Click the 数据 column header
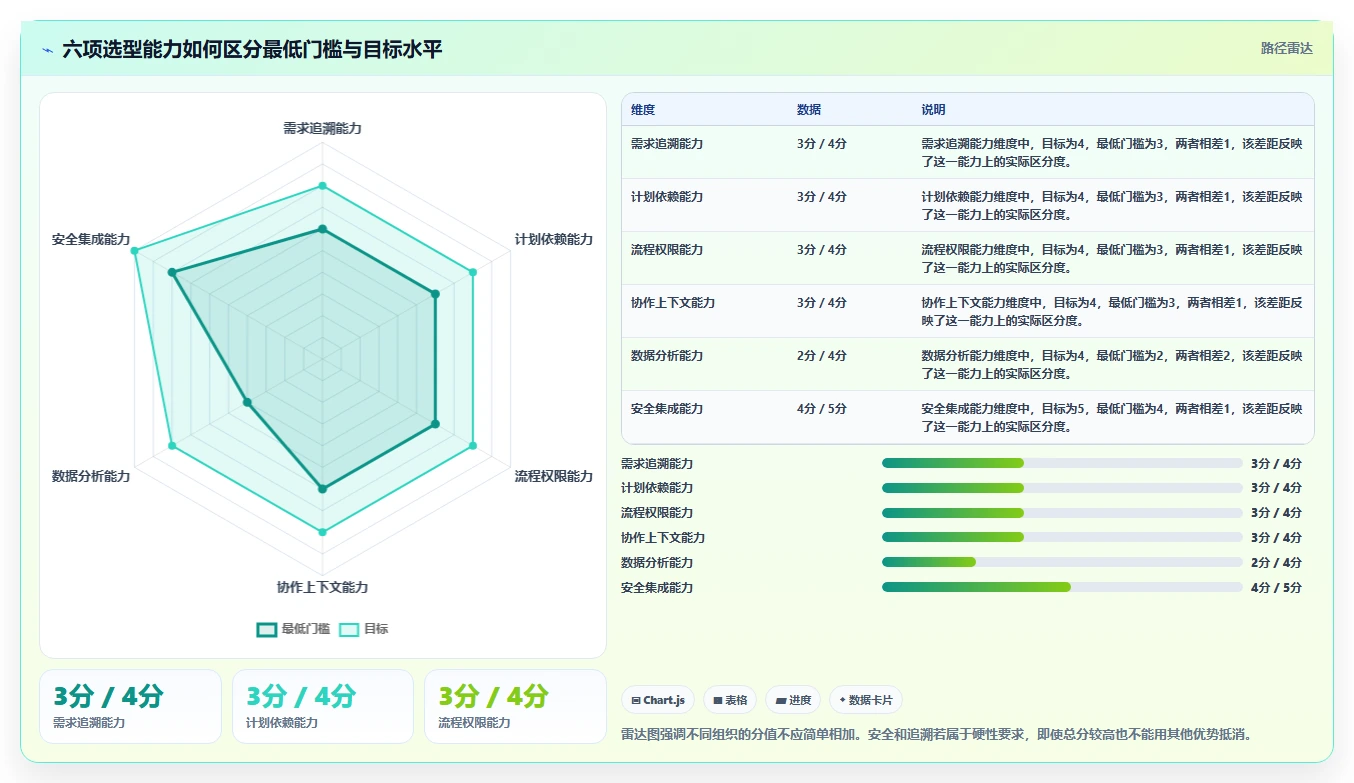The height and width of the screenshot is (783, 1354). (x=809, y=110)
